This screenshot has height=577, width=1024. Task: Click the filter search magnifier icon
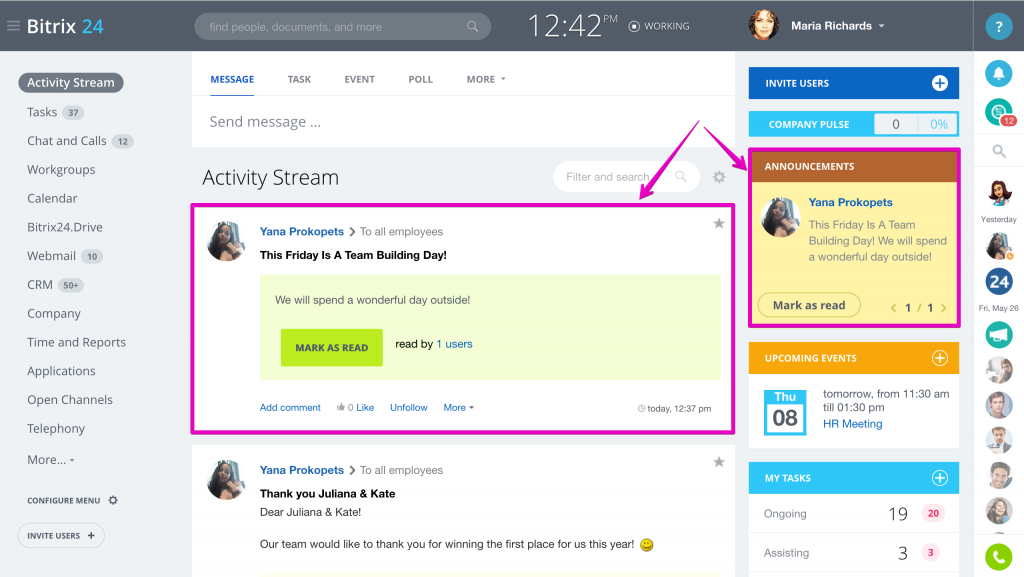click(680, 176)
